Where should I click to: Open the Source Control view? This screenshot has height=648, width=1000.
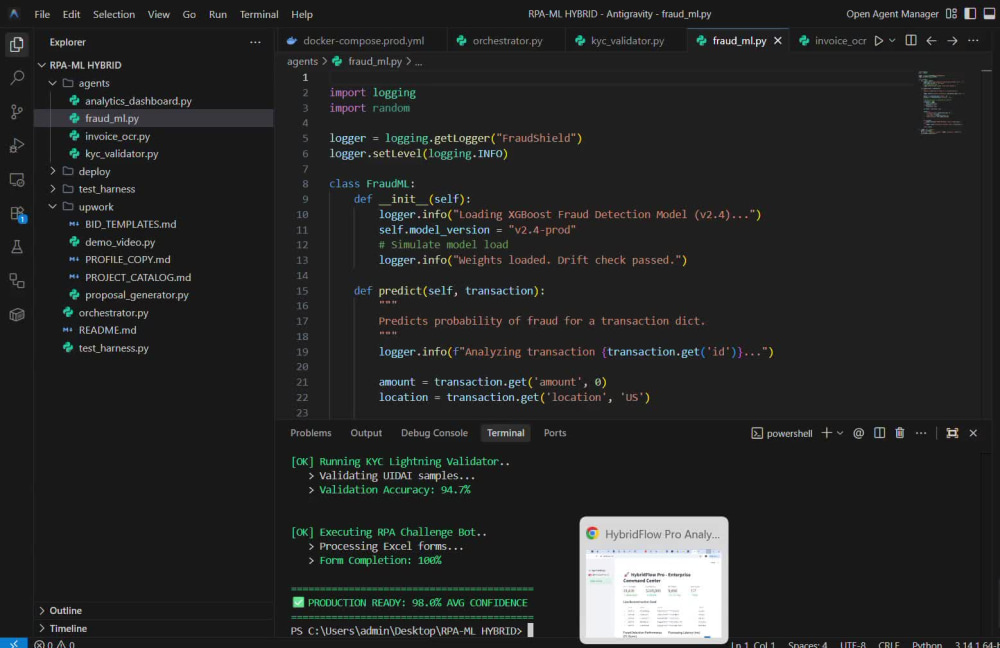pos(17,112)
